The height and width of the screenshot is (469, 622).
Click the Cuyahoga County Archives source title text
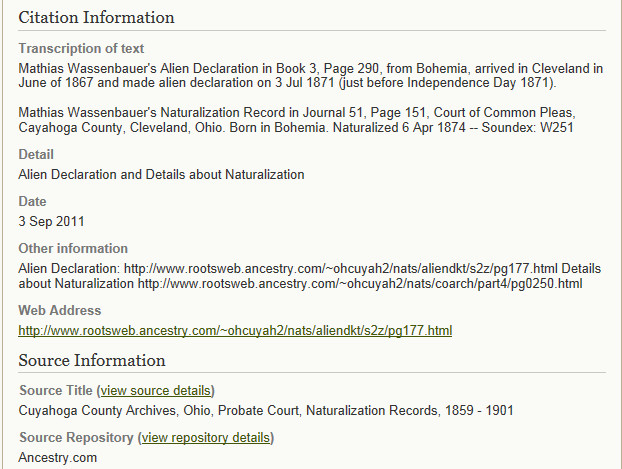pos(266,410)
